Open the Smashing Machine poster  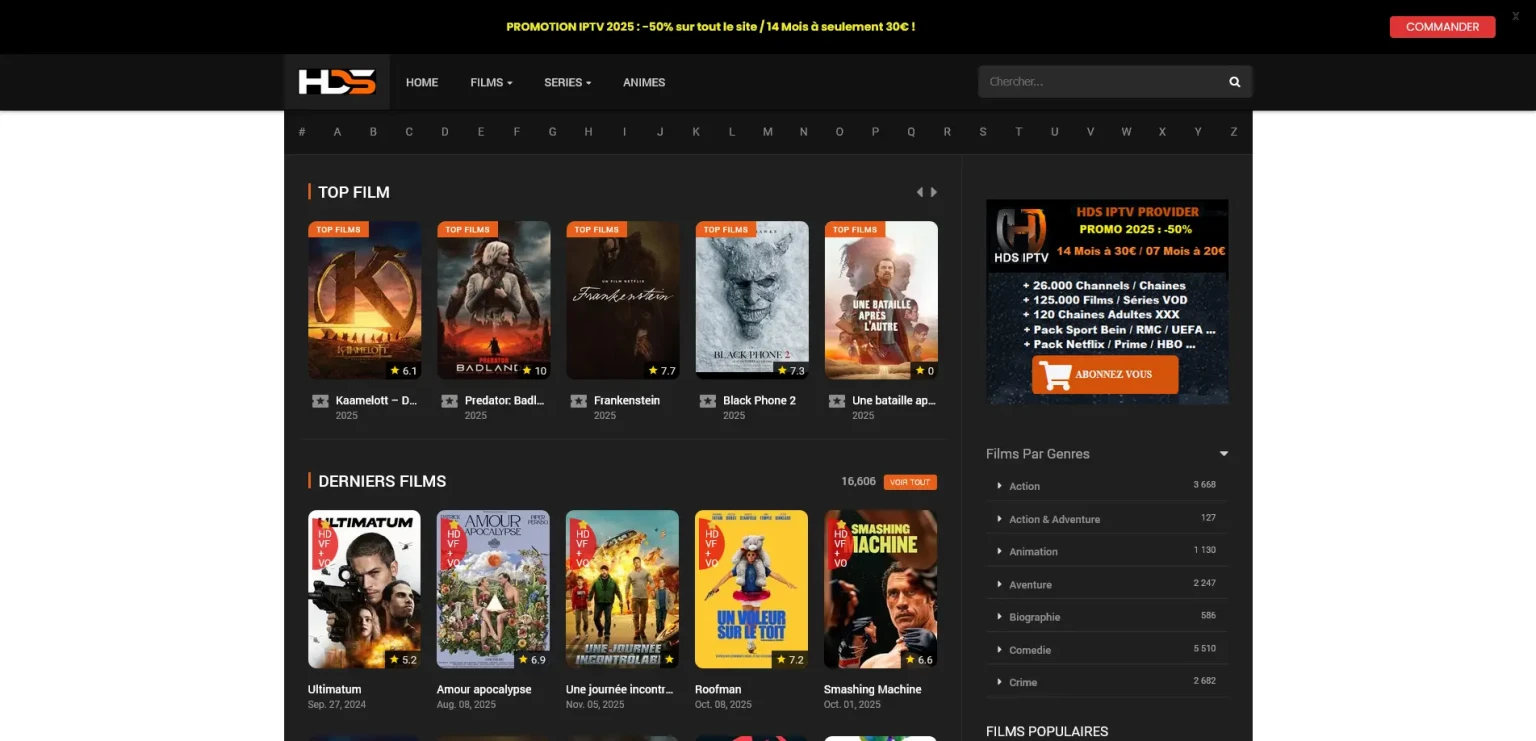(880, 589)
